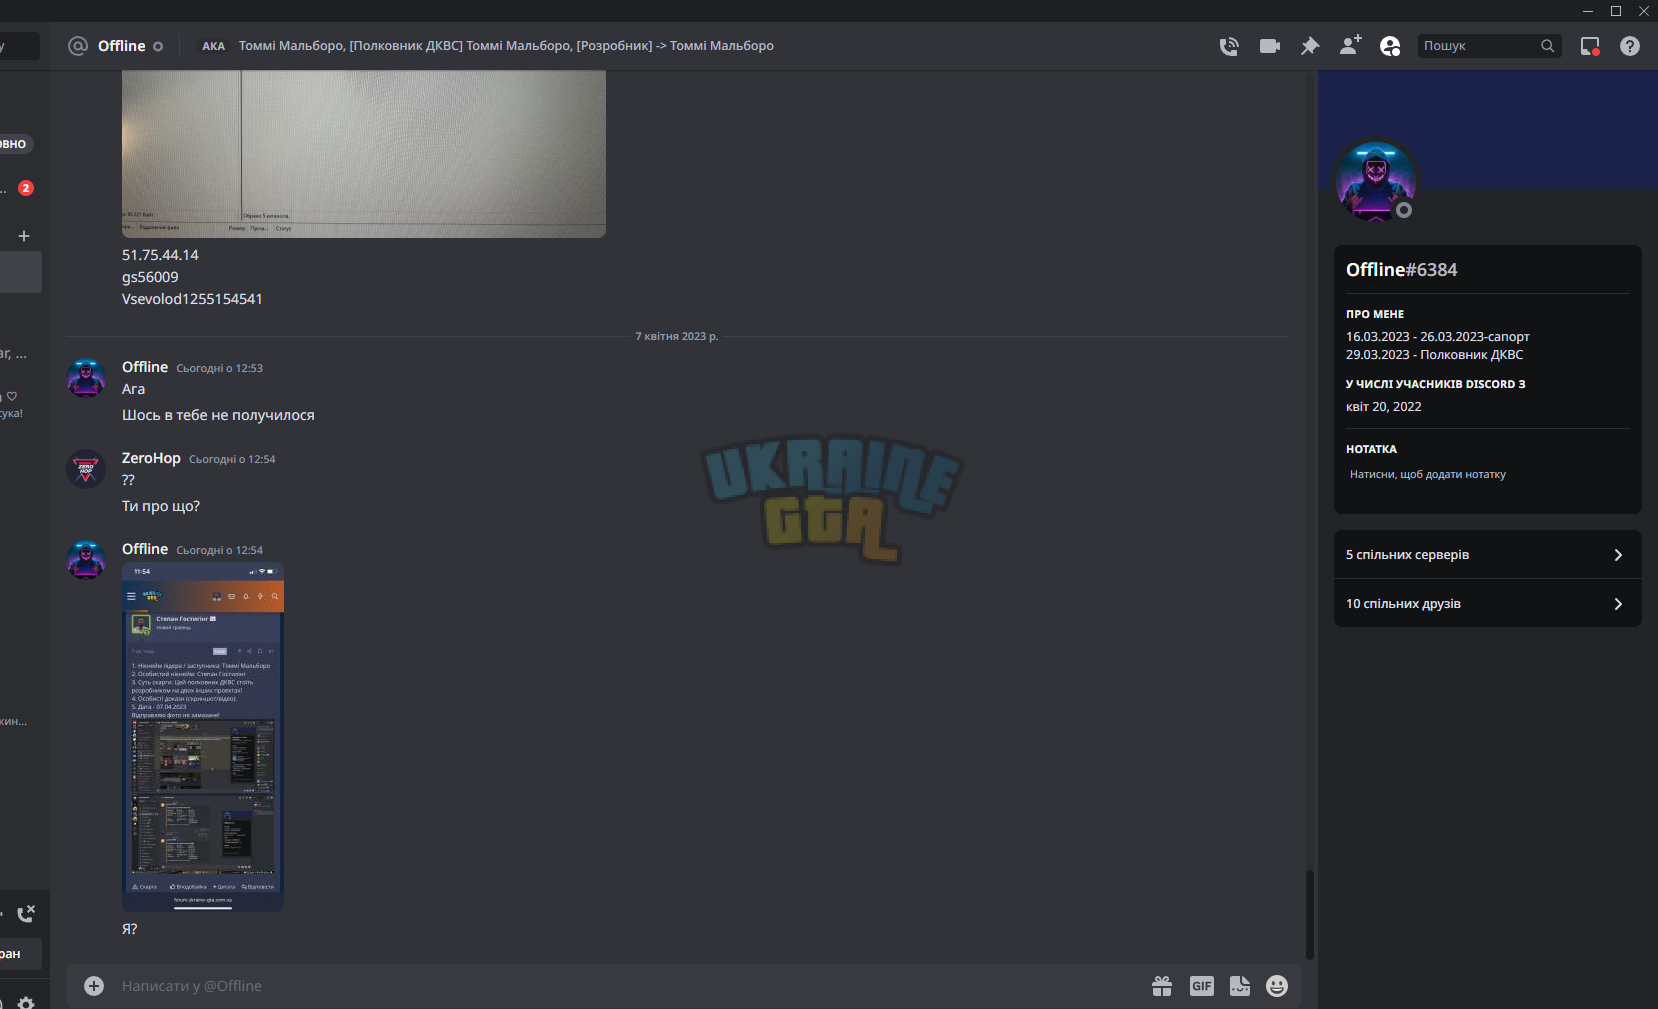
Task: Click the message text gs56009
Action: [x=150, y=277]
